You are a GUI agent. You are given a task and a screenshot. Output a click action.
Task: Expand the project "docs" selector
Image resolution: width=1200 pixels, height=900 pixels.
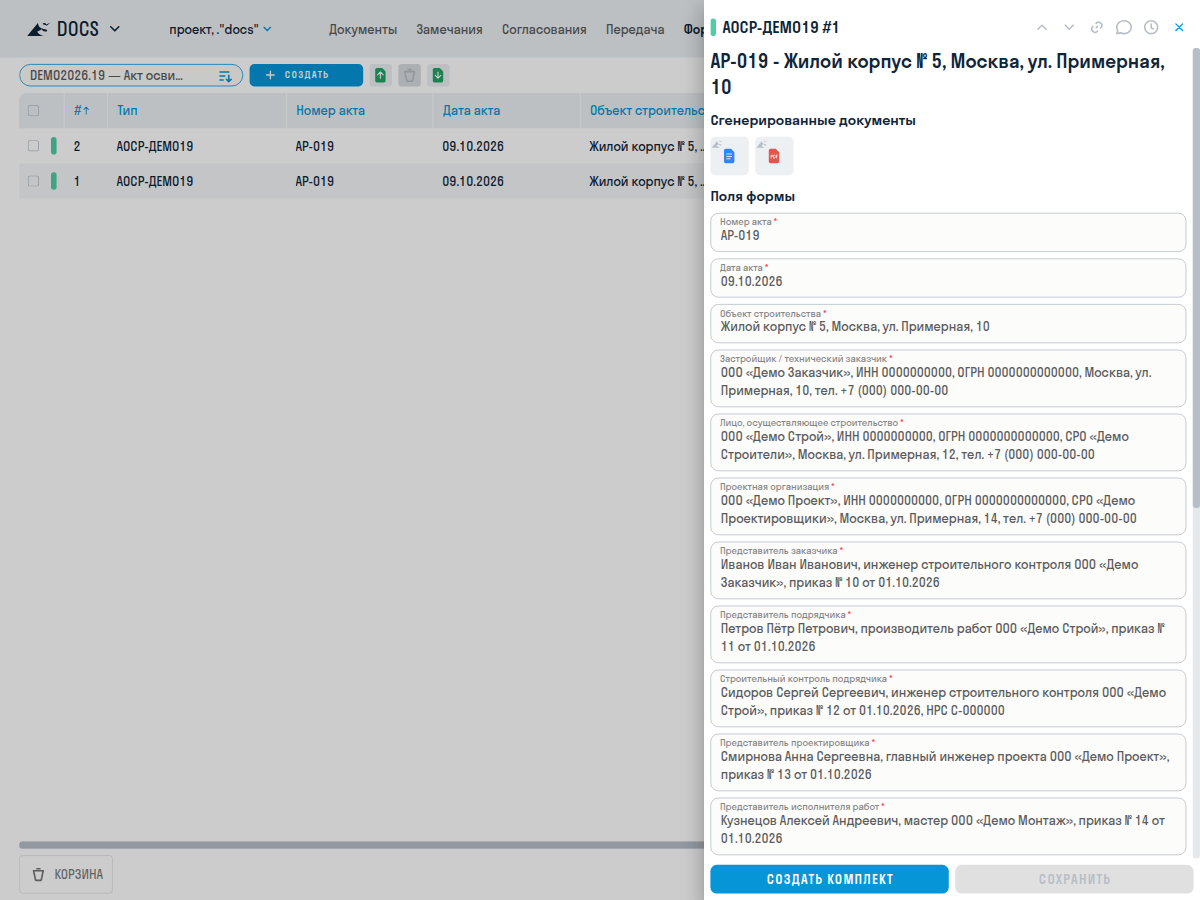(x=220, y=29)
